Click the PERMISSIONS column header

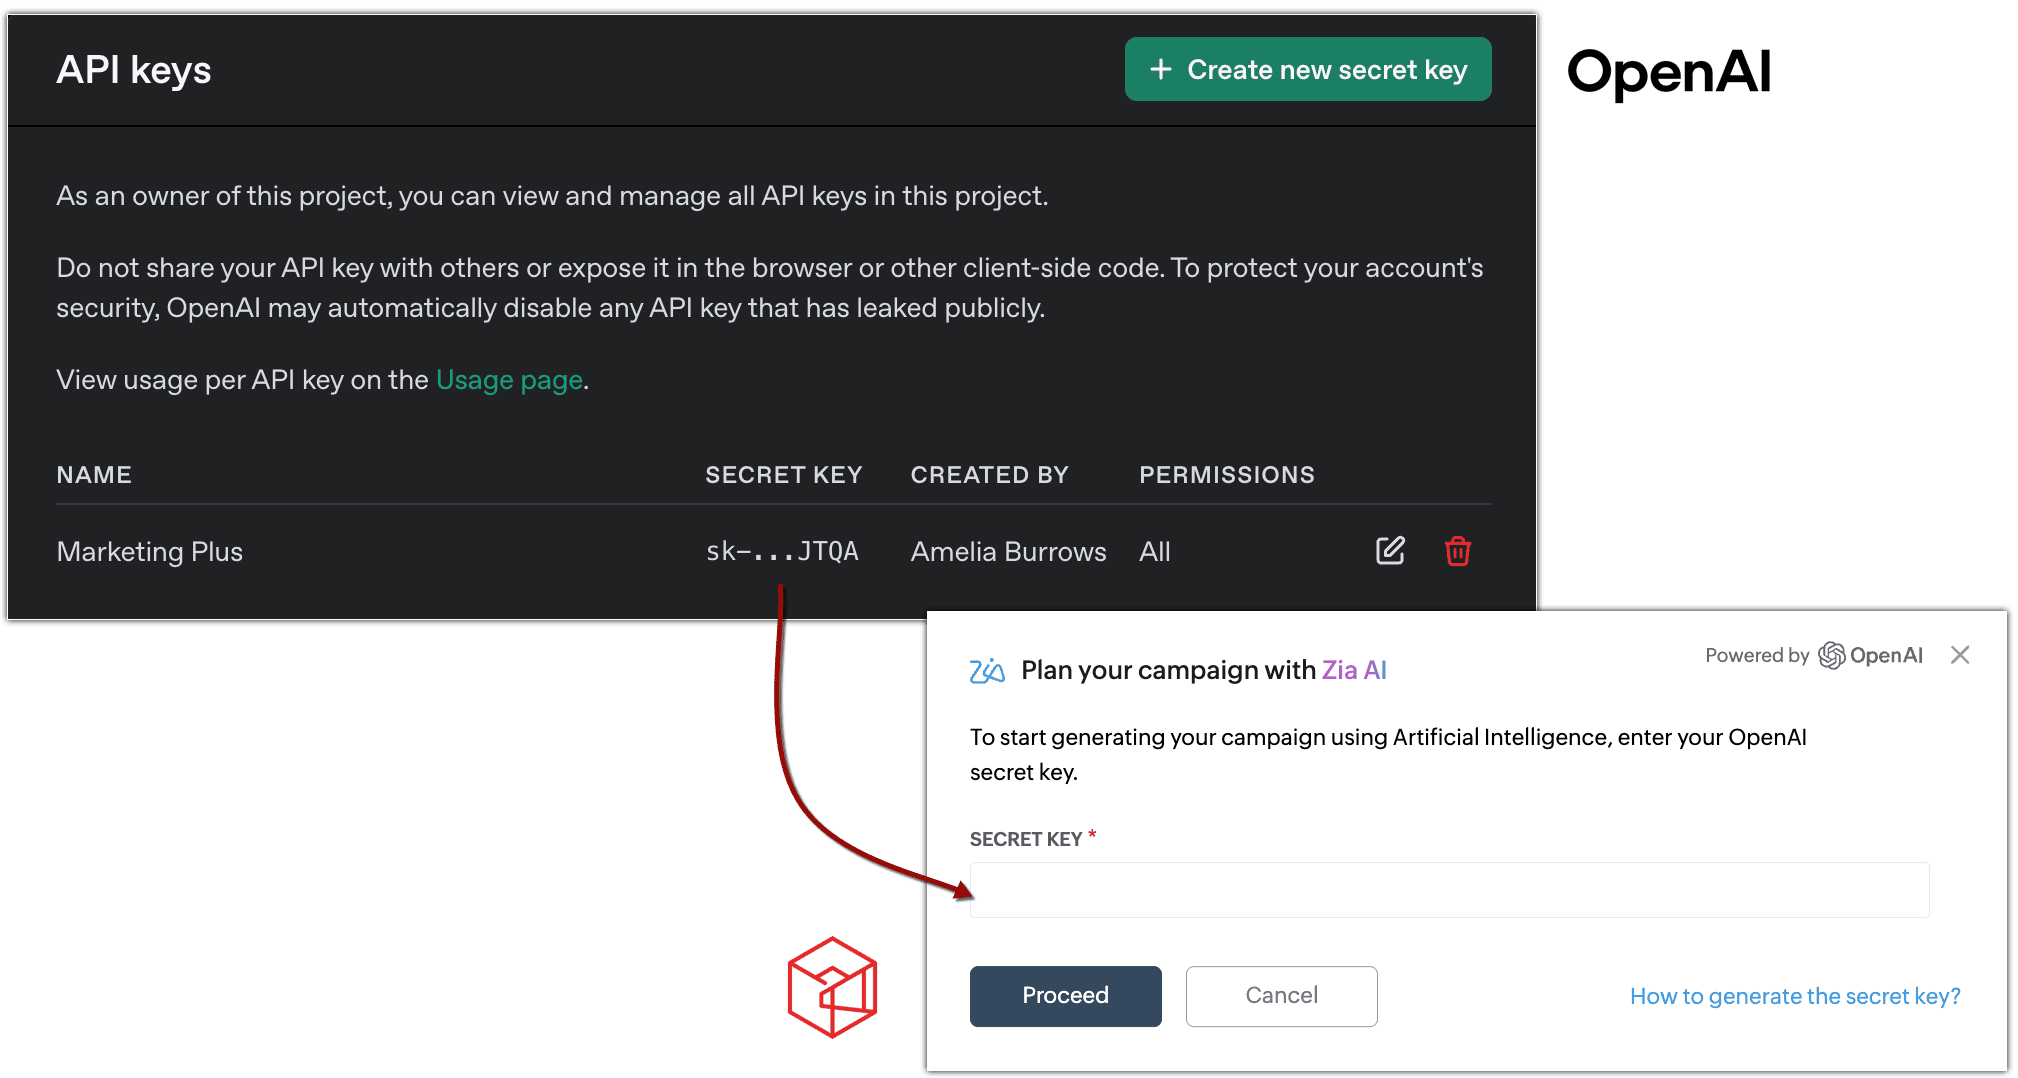coord(1227,475)
